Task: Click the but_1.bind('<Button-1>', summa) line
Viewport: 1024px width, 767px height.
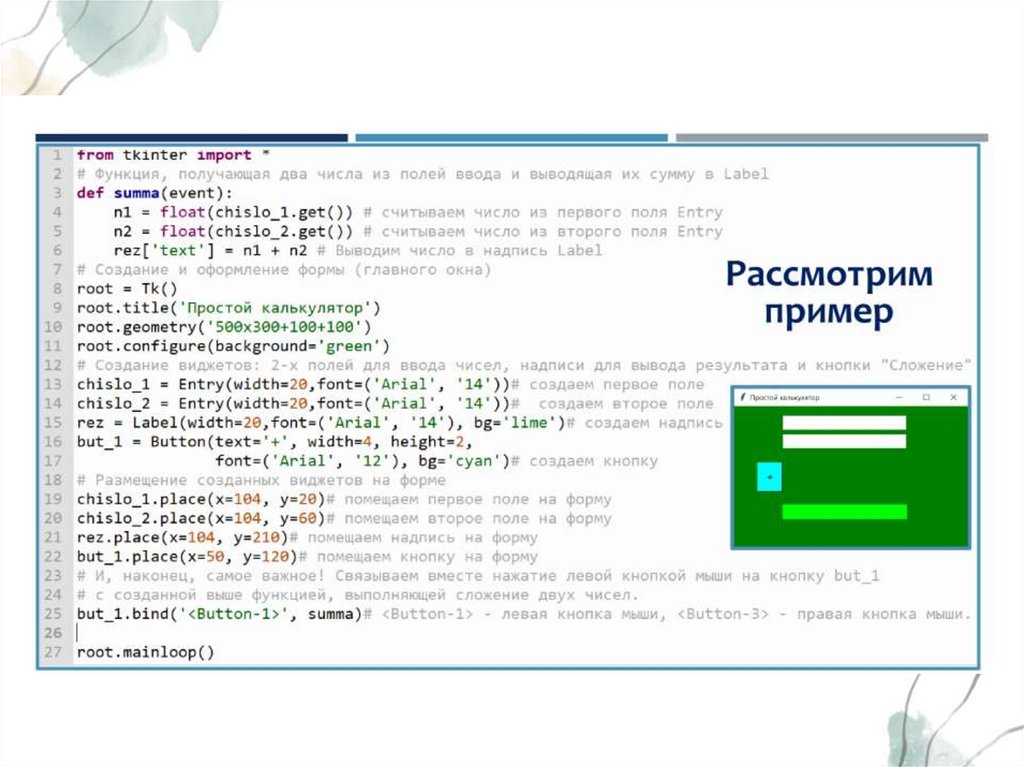Action: [x=524, y=614]
